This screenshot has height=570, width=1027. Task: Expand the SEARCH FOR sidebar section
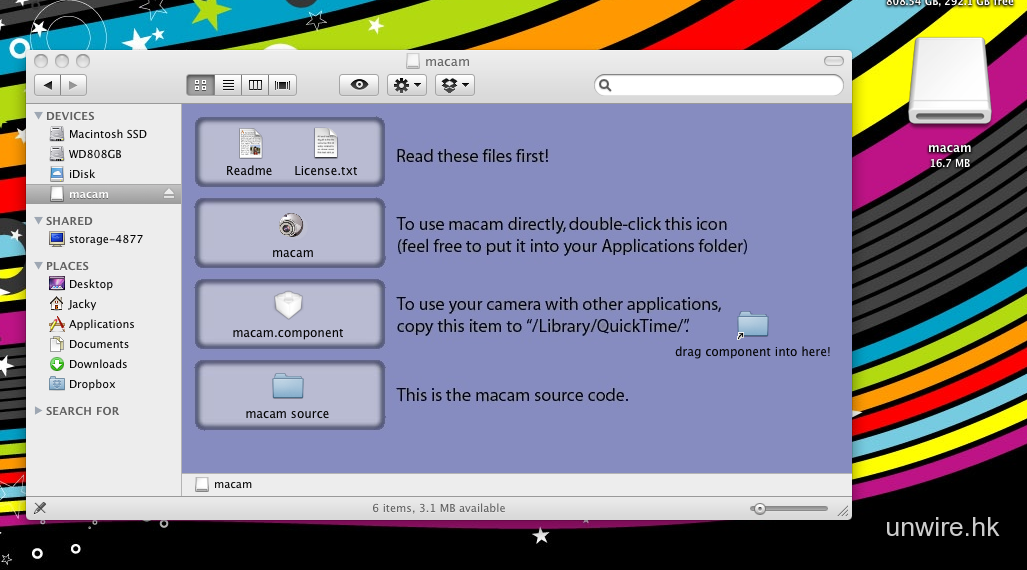[x=39, y=411]
